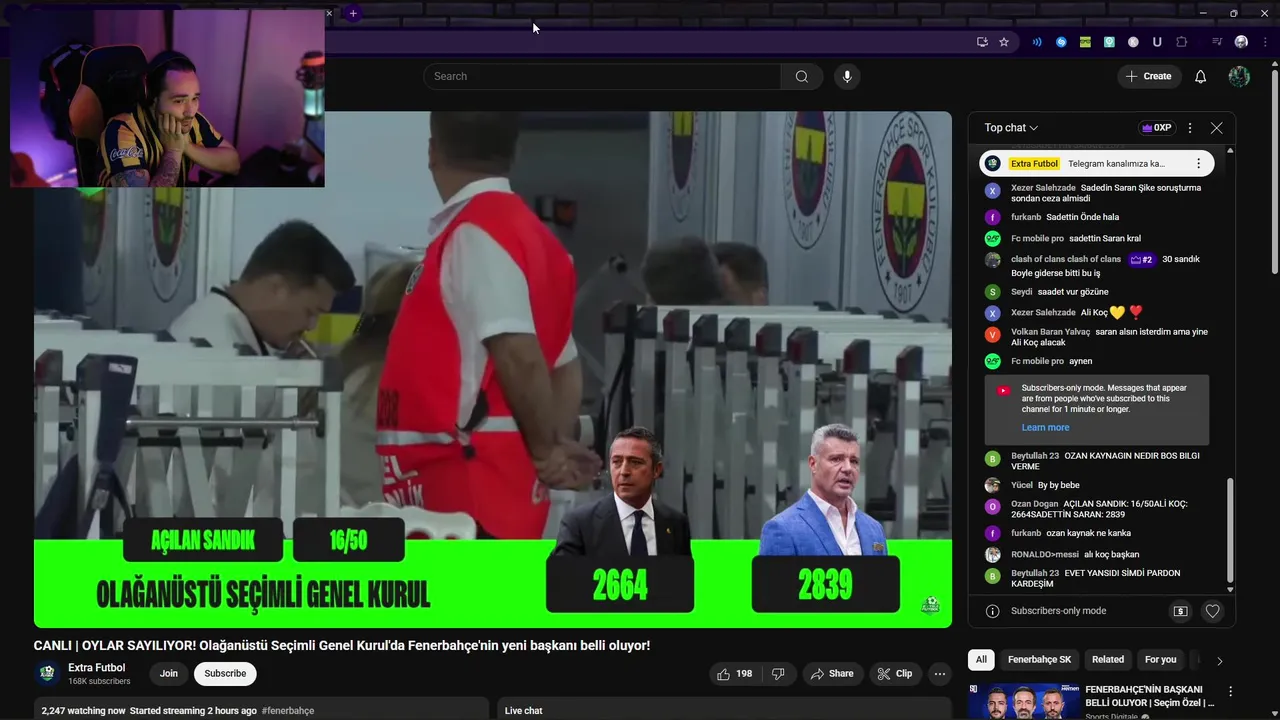Open the Extra Futbol channel name link
This screenshot has height=720, width=1280.
97,668
